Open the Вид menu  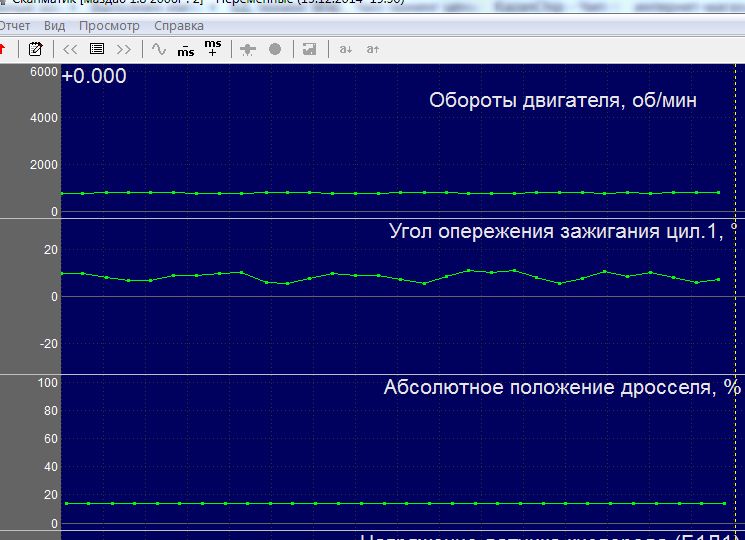pyautogui.click(x=55, y=26)
